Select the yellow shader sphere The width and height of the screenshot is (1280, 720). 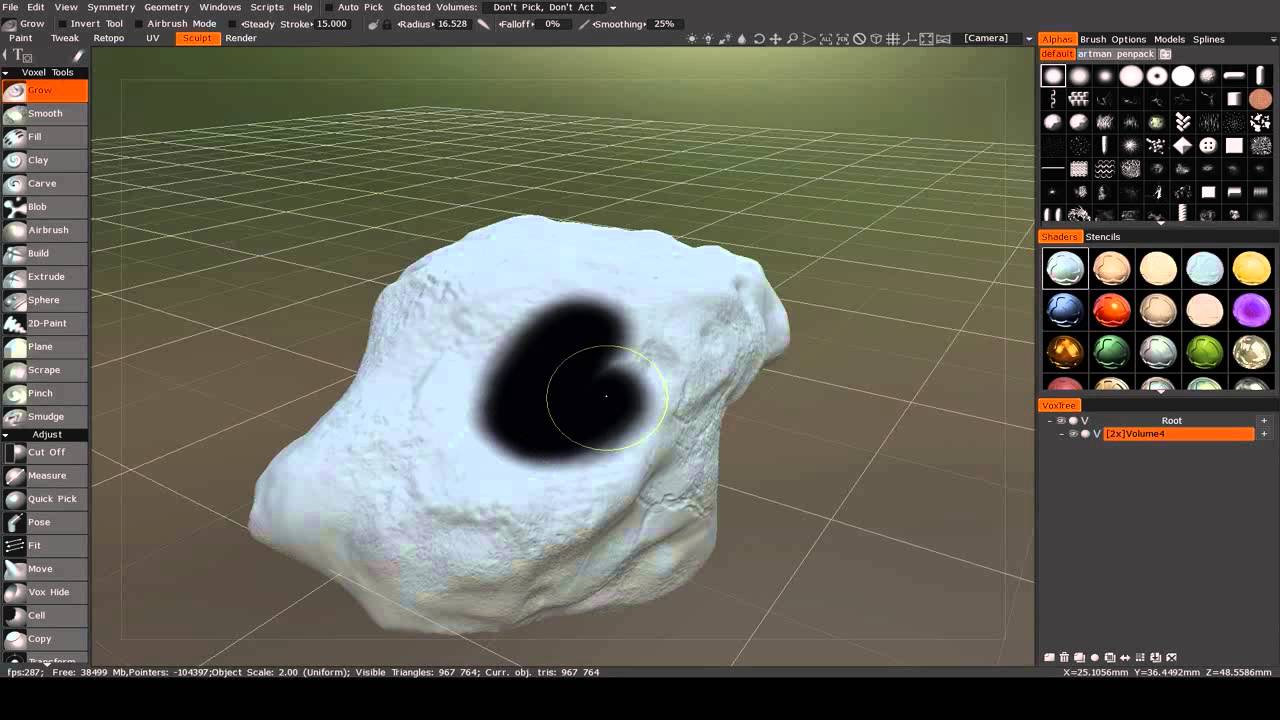(1251, 268)
